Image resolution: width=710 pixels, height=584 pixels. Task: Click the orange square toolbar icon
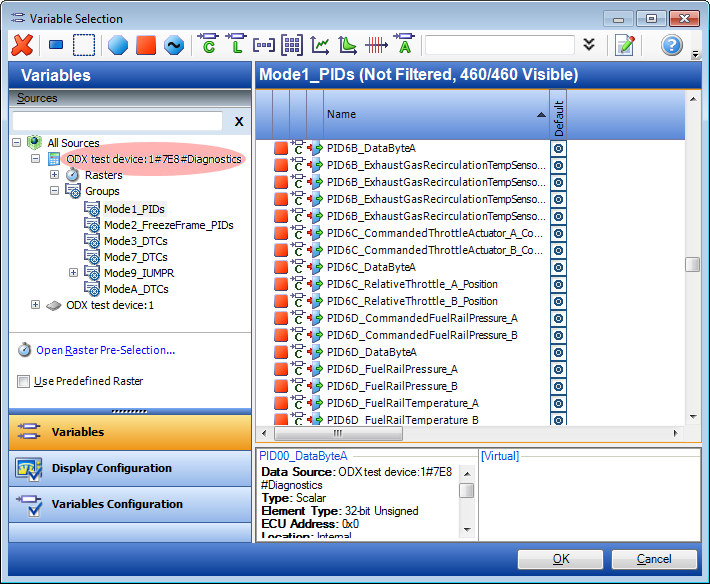[x=146, y=45]
